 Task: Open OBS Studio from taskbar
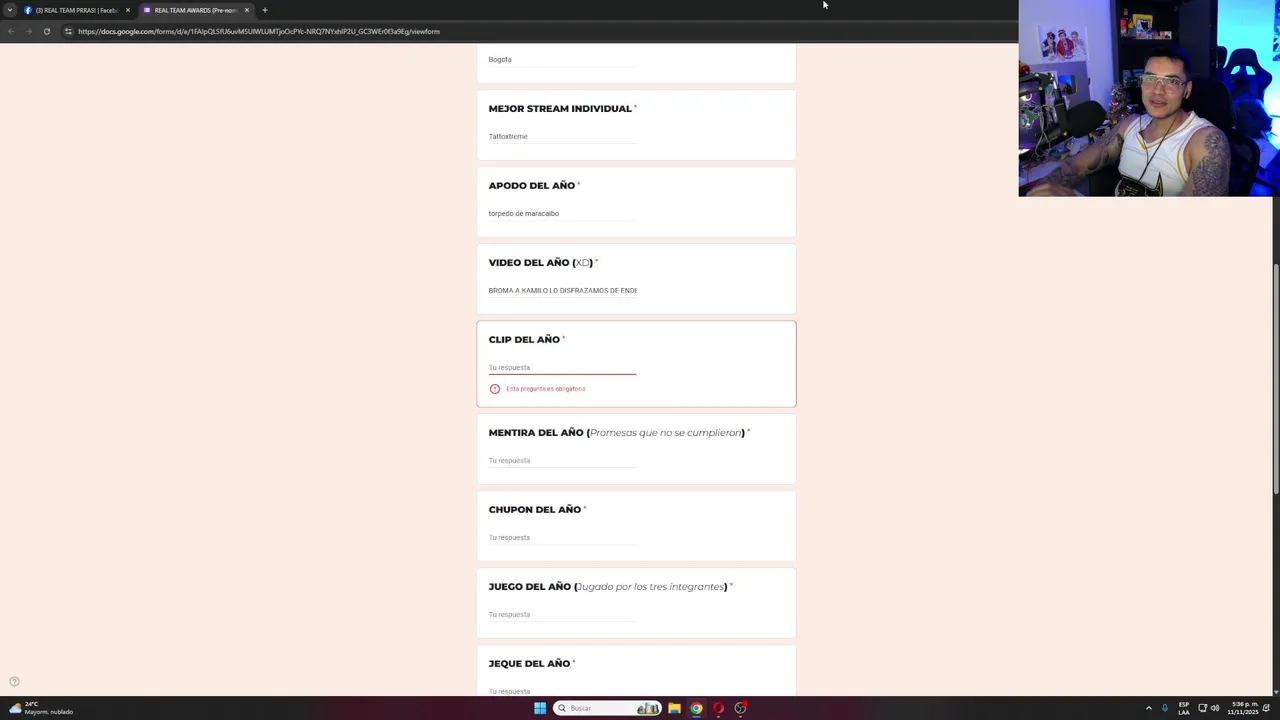[x=741, y=708]
